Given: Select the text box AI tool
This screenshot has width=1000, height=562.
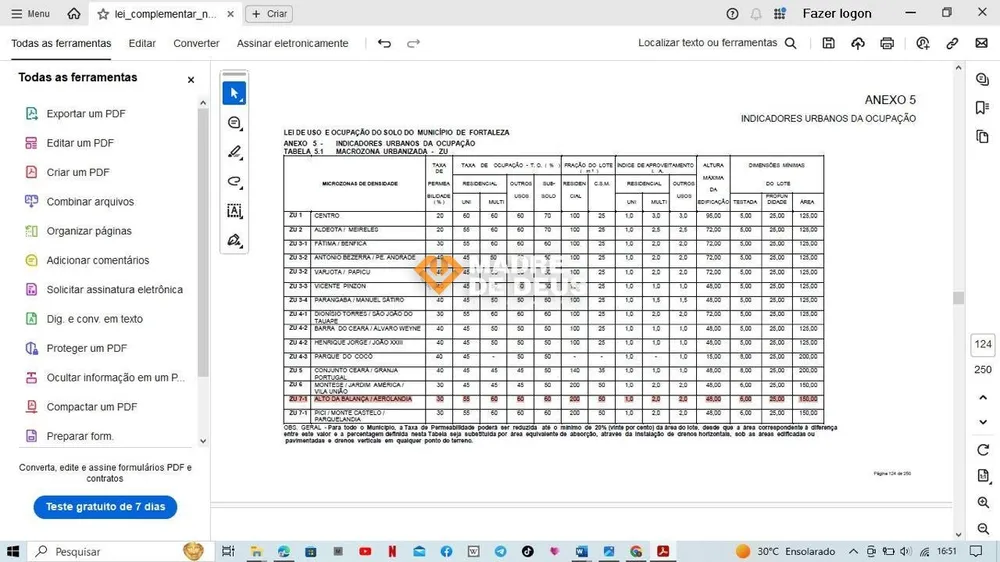Looking at the screenshot, I should click(234, 211).
